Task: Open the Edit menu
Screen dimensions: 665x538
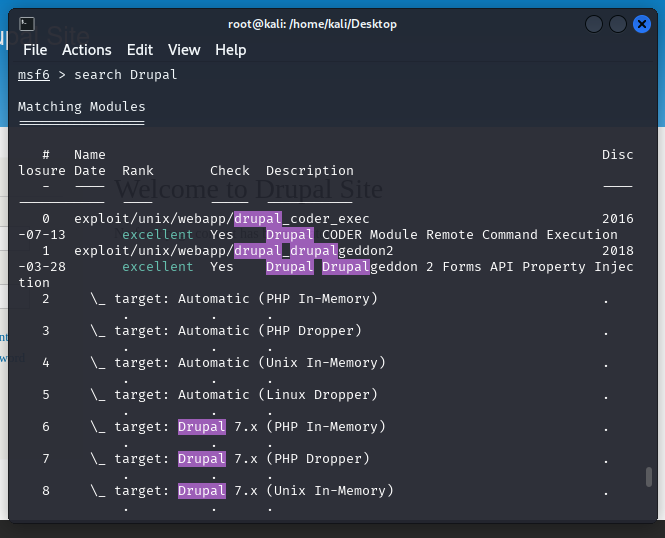Action: tap(140, 50)
